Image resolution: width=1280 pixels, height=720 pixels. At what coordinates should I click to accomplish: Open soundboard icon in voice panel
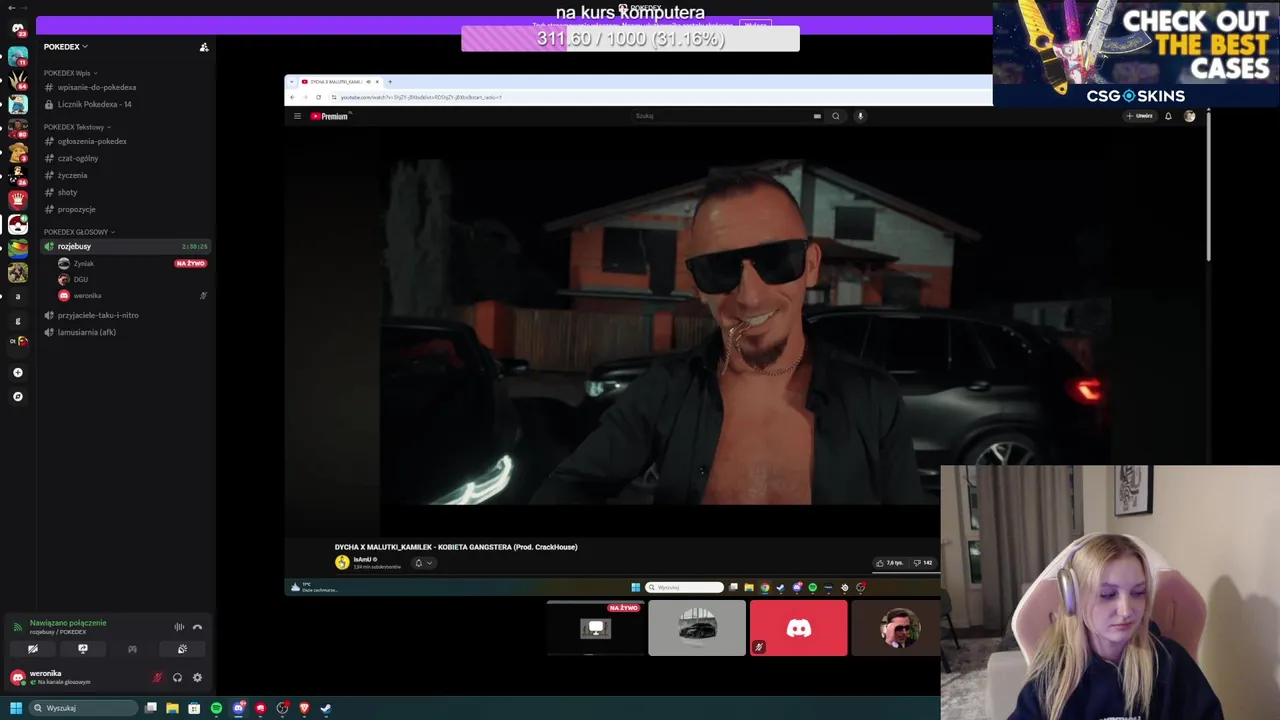click(x=182, y=649)
